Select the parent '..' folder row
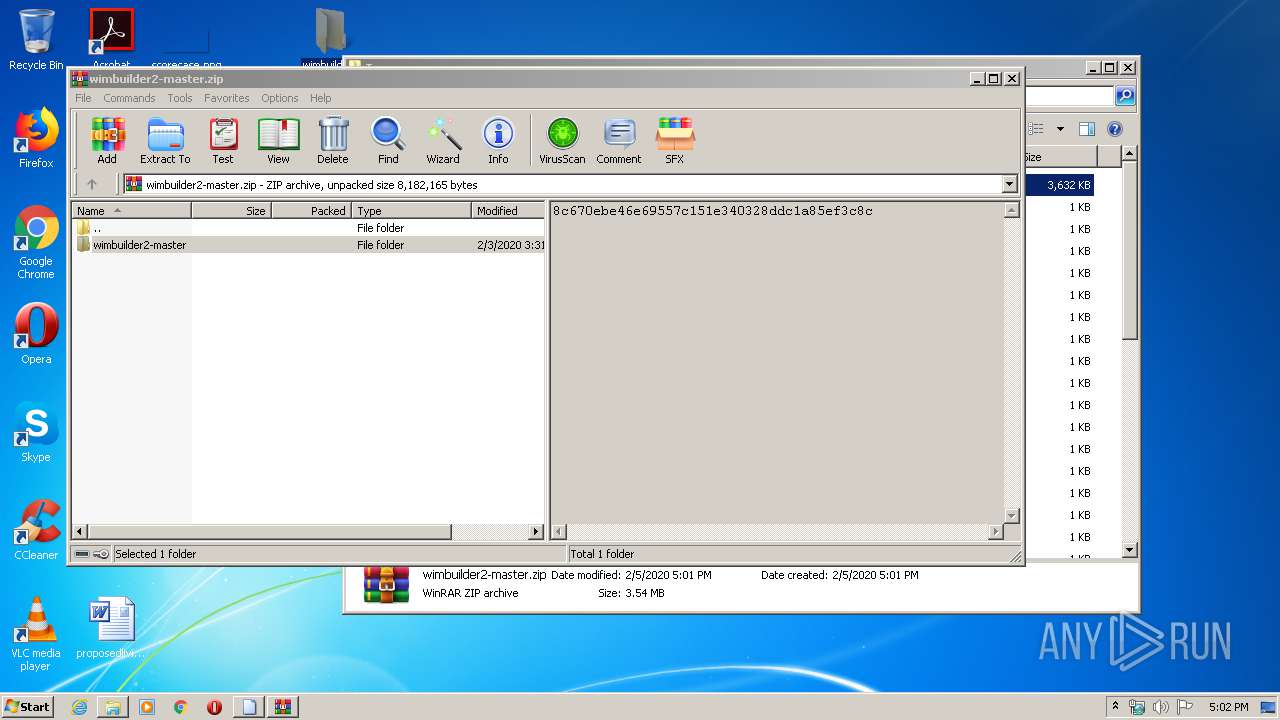The image size is (1280, 720). pyautogui.click(x=309, y=228)
